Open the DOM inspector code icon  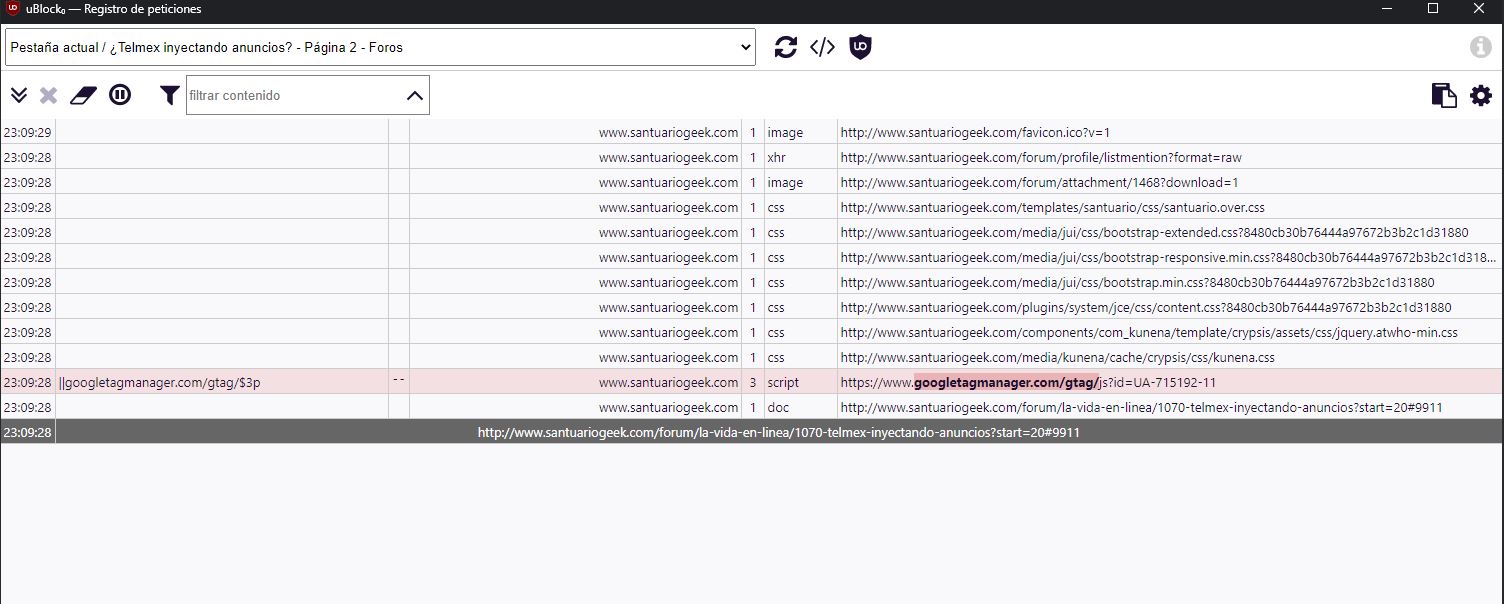[x=822, y=47]
